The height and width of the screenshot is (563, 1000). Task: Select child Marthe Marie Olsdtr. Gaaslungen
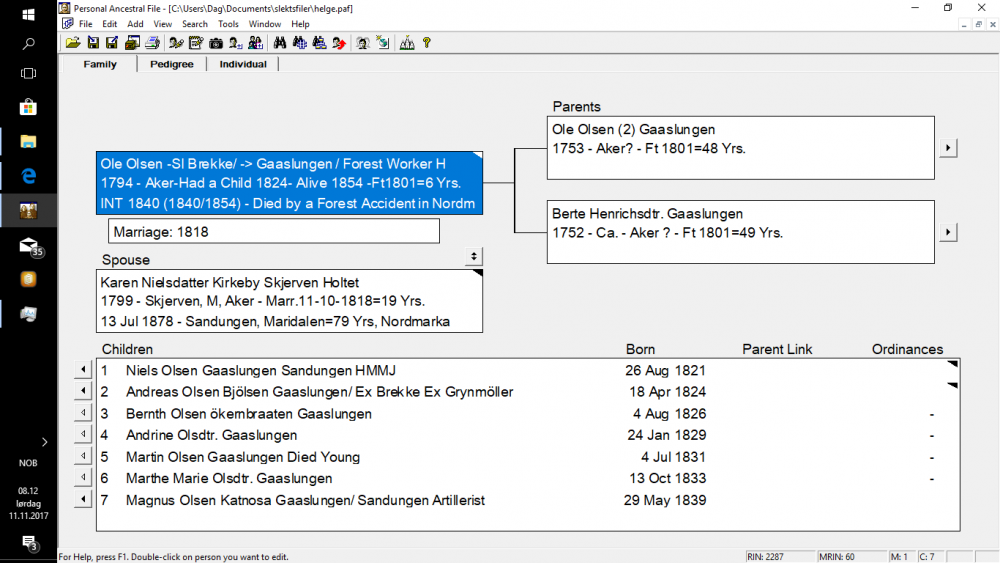pyautogui.click(x=229, y=478)
